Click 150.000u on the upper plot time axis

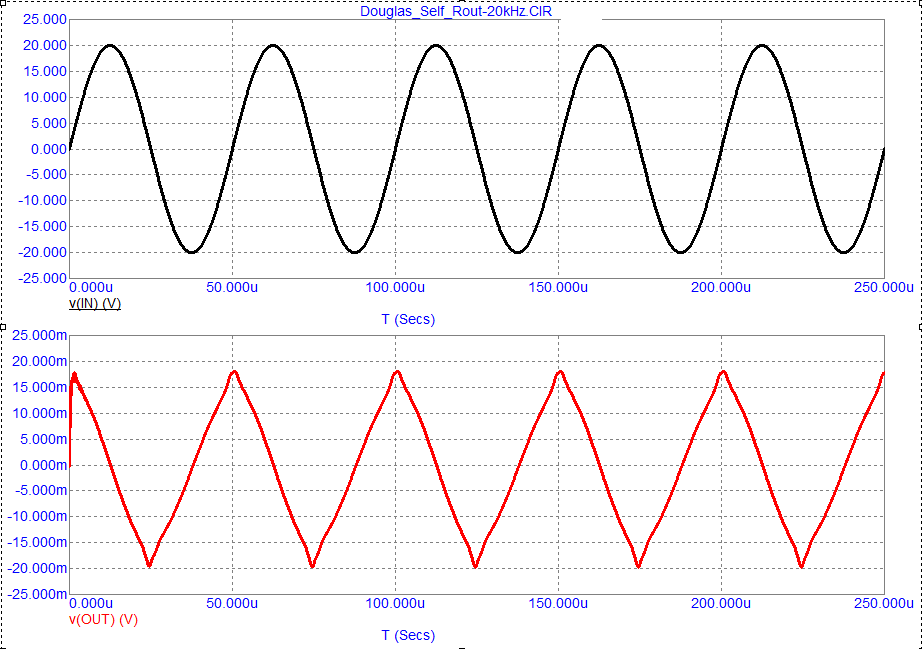click(558, 287)
